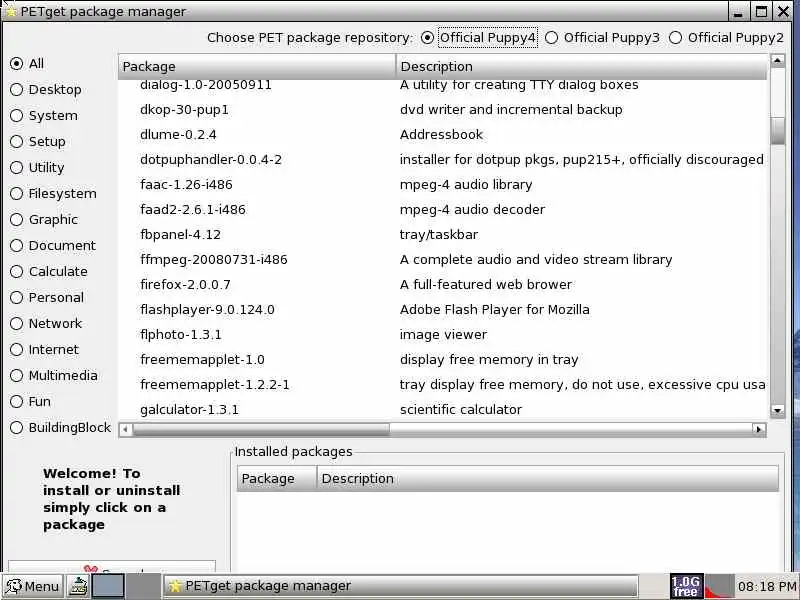The width and height of the screenshot is (800, 600).
Task: Click description 'A full-featured web brower'
Action: (x=486, y=285)
